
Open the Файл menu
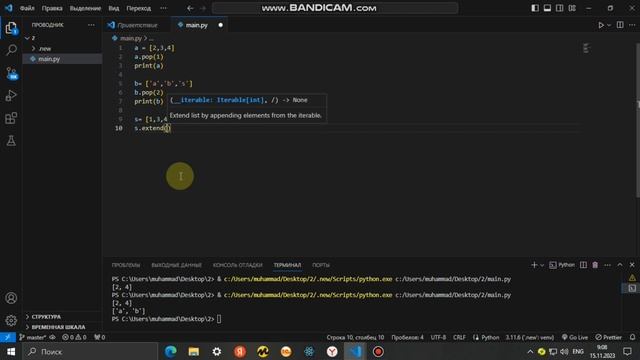tap(27, 8)
